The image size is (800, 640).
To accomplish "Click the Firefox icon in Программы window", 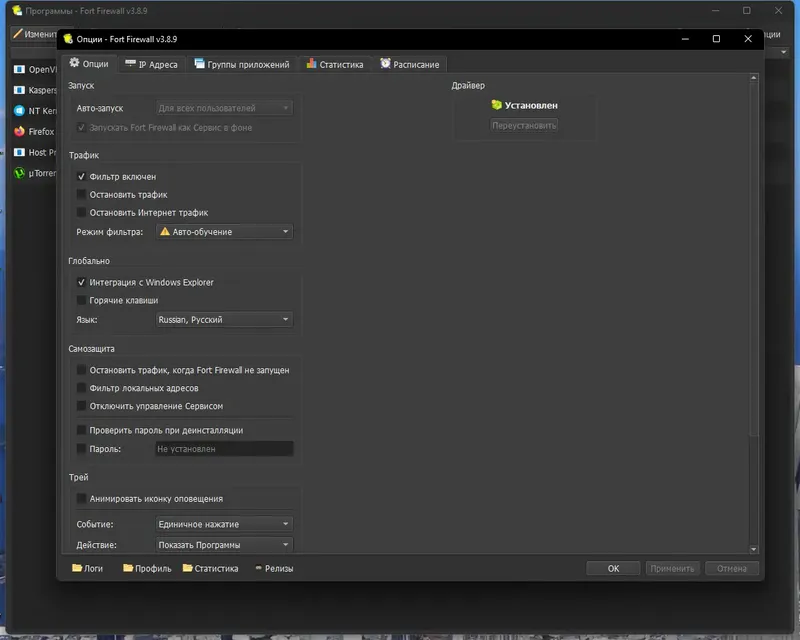I will (x=19, y=131).
